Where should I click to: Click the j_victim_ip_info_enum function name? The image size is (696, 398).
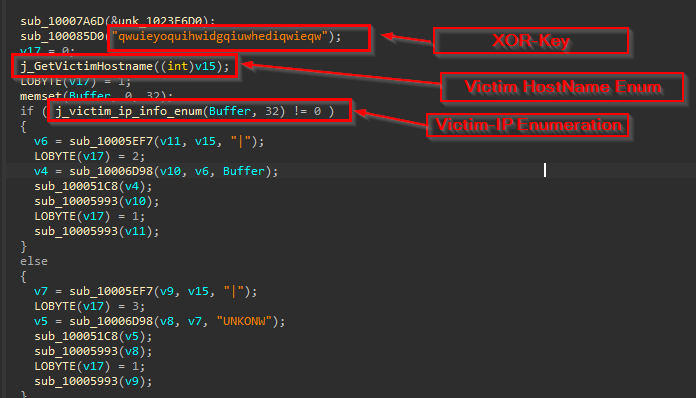pos(129,111)
